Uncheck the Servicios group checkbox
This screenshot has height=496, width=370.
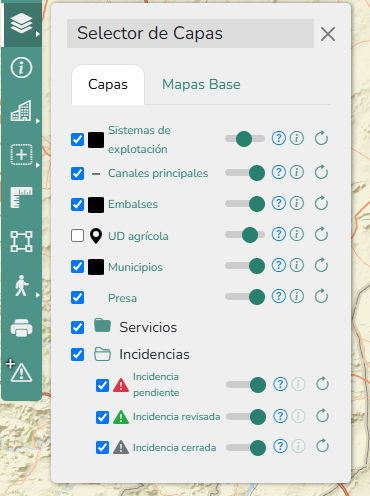pos(77,327)
